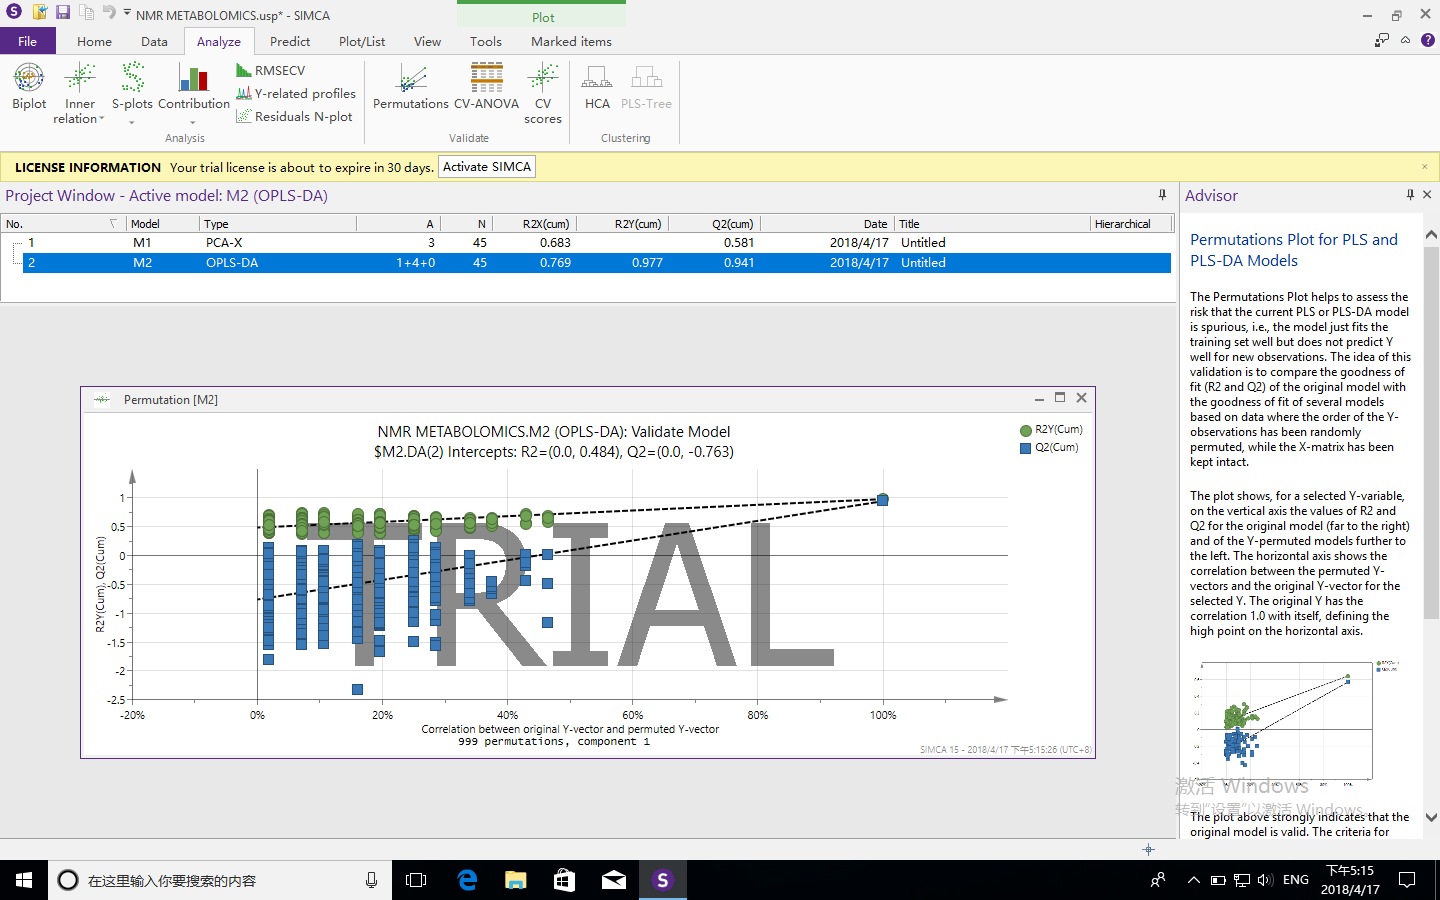Click the plot title 'NMR METABOLOMICS.M2 (OPLS-DA): Validate Model'
This screenshot has height=900, width=1440.
(553, 432)
